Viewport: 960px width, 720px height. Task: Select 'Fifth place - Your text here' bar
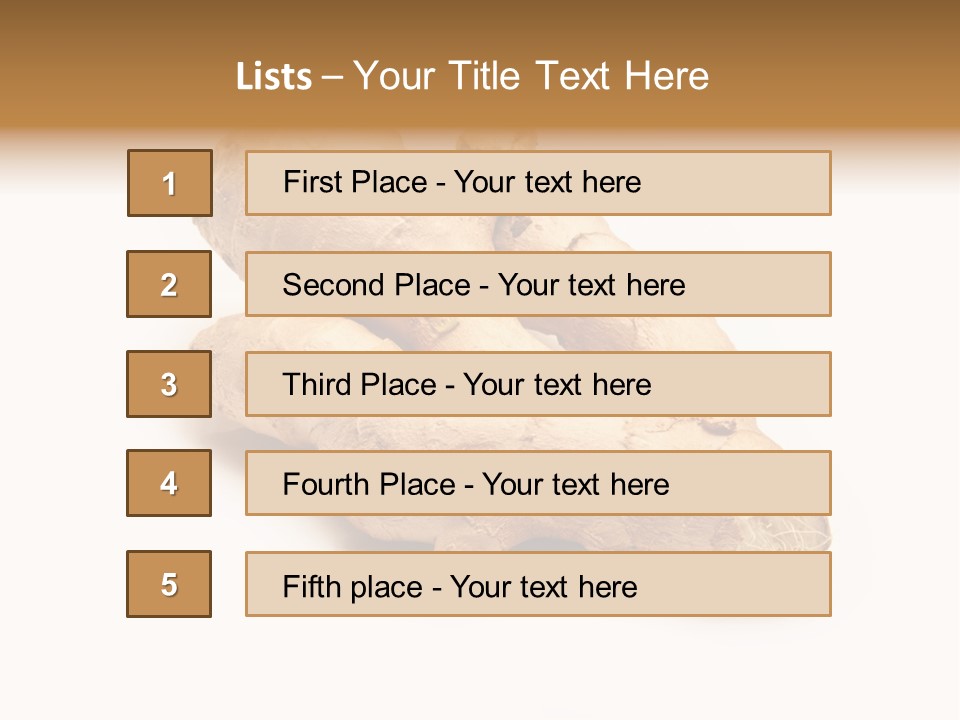pyautogui.click(x=538, y=584)
